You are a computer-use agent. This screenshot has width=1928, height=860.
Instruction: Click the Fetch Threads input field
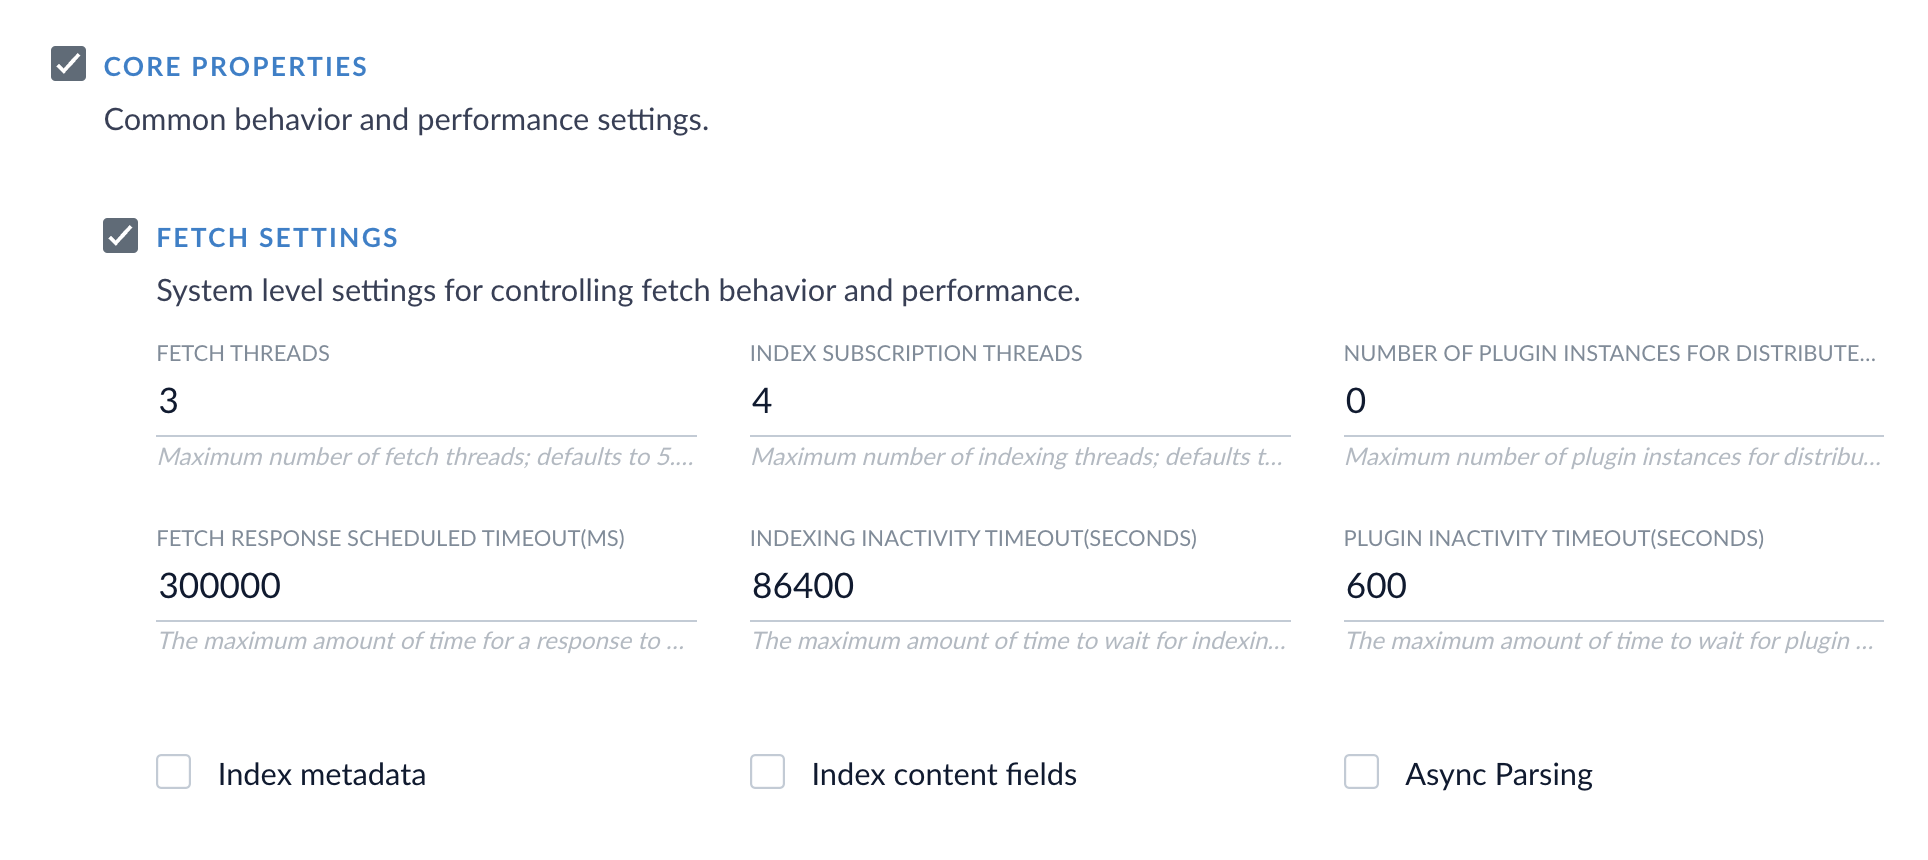(x=426, y=401)
